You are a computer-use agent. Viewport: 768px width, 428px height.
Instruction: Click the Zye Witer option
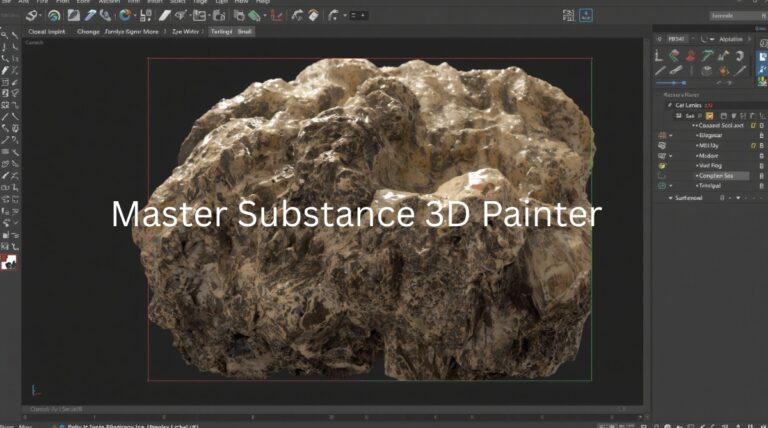click(185, 31)
